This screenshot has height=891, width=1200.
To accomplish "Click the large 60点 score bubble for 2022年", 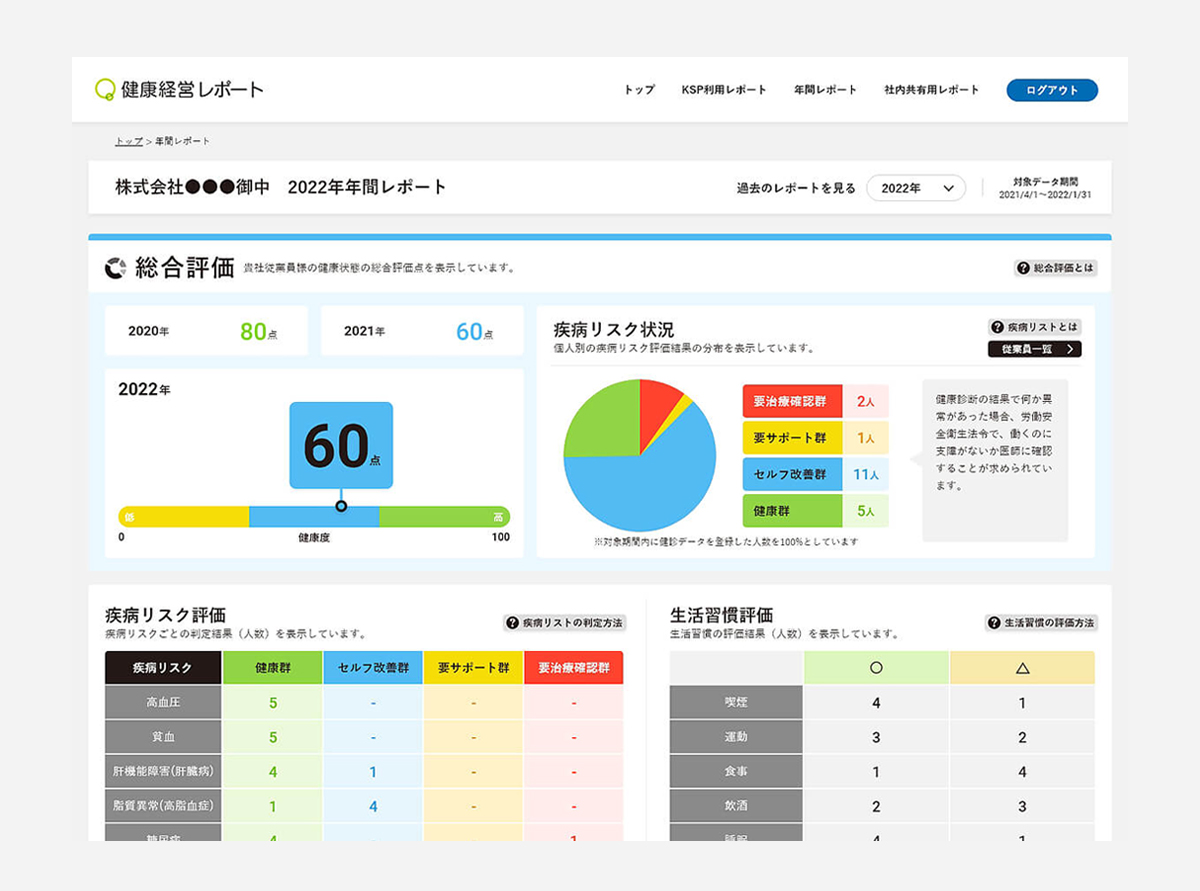I will pyautogui.click(x=341, y=446).
